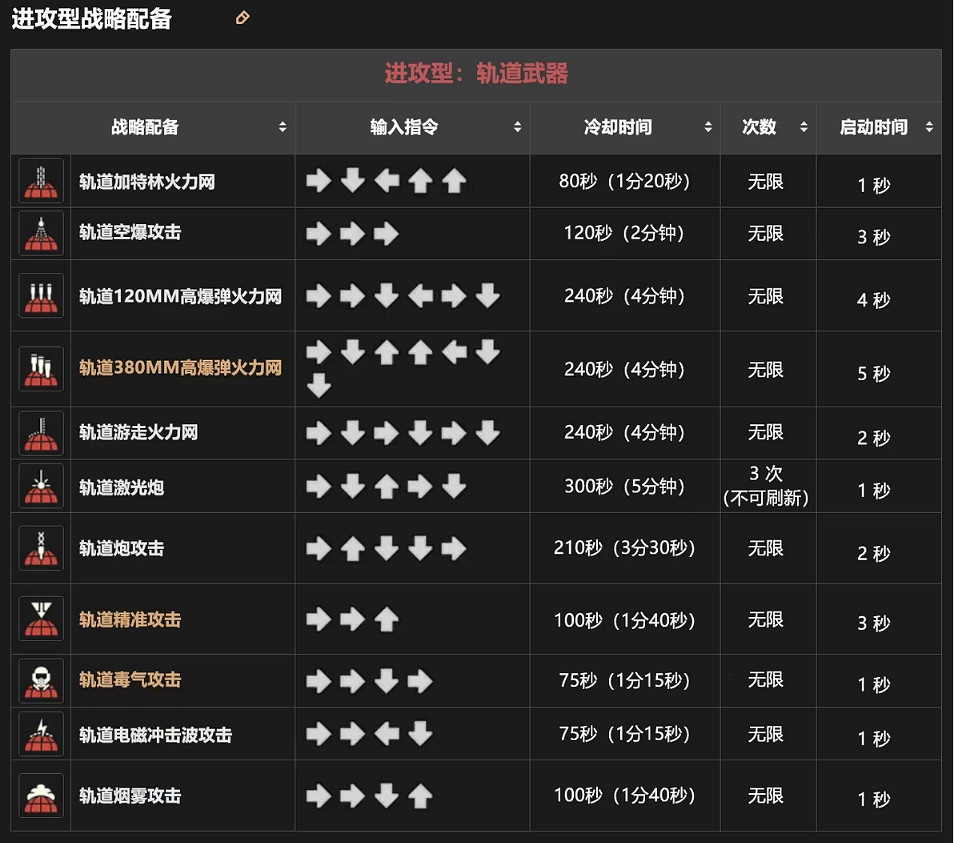This screenshot has width=954, height=843.
Task: Click the 轨道120MM高爆弹火力网 stratagem icon
Action: [41, 296]
